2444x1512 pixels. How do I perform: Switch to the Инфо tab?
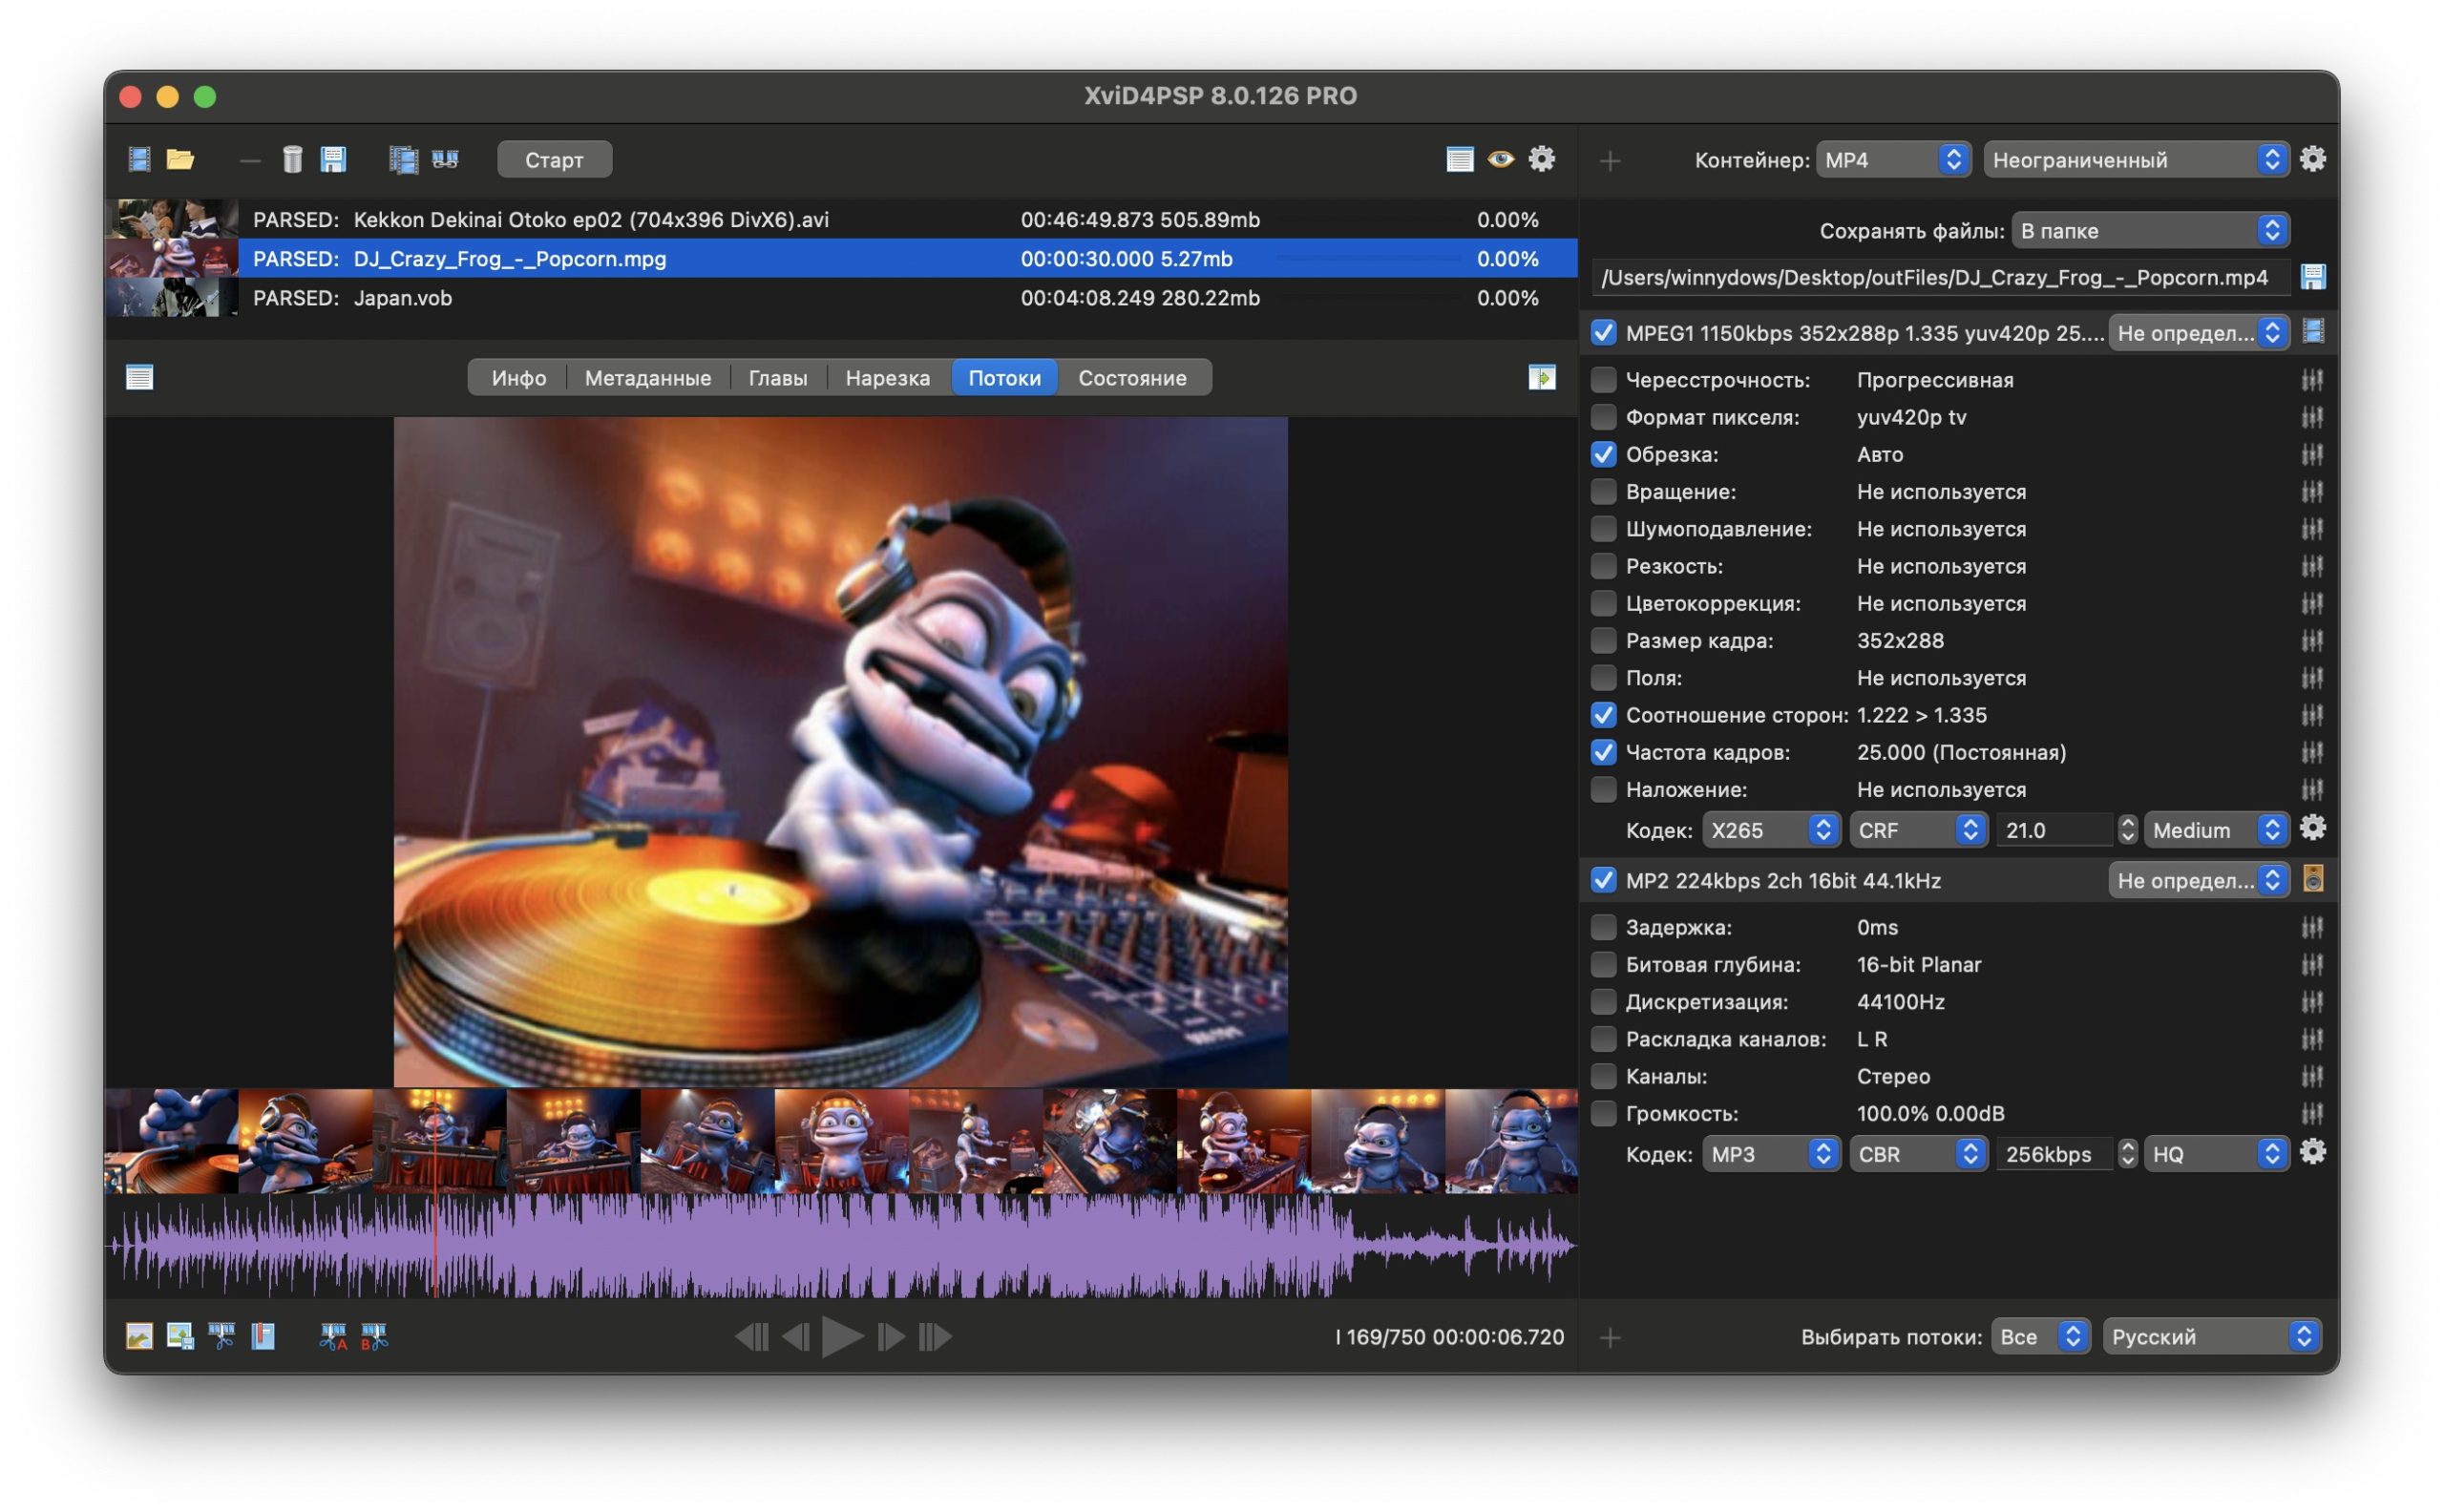tap(519, 378)
